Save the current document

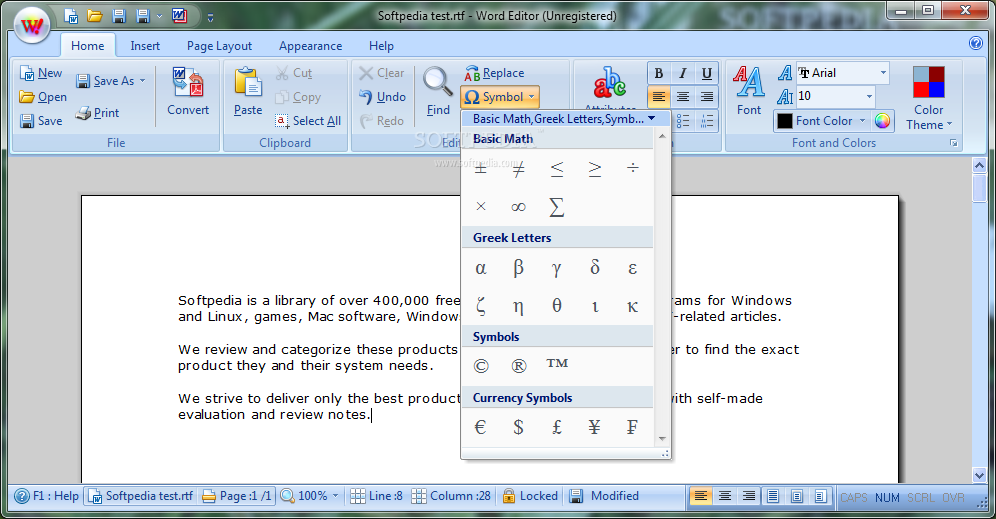click(41, 121)
